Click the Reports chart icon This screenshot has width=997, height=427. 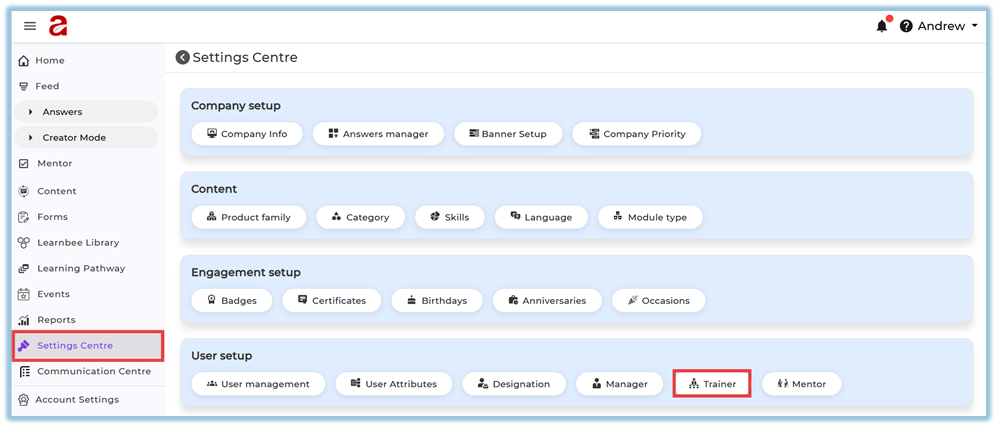pyautogui.click(x=24, y=320)
